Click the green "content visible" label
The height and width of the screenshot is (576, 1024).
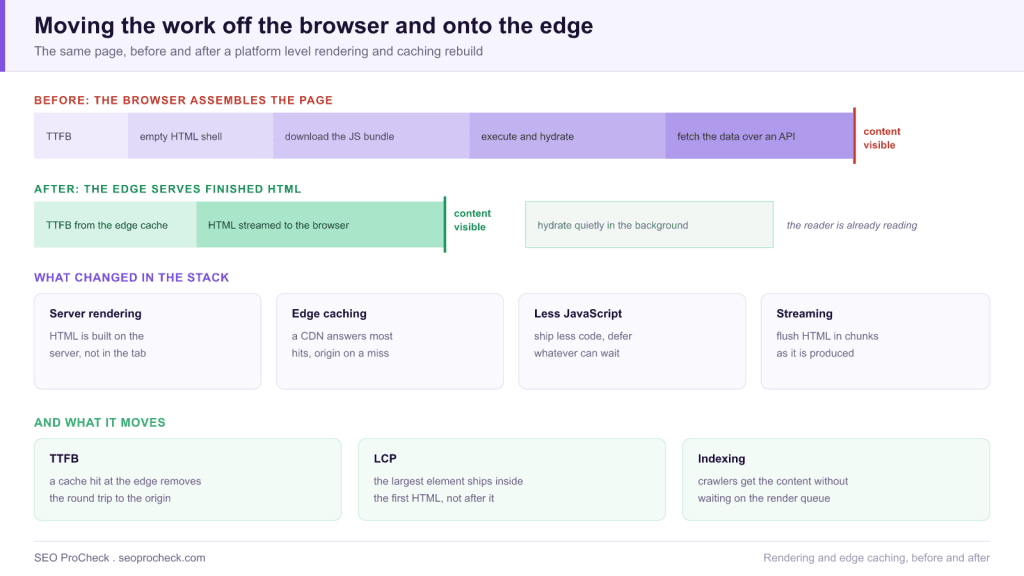472,220
